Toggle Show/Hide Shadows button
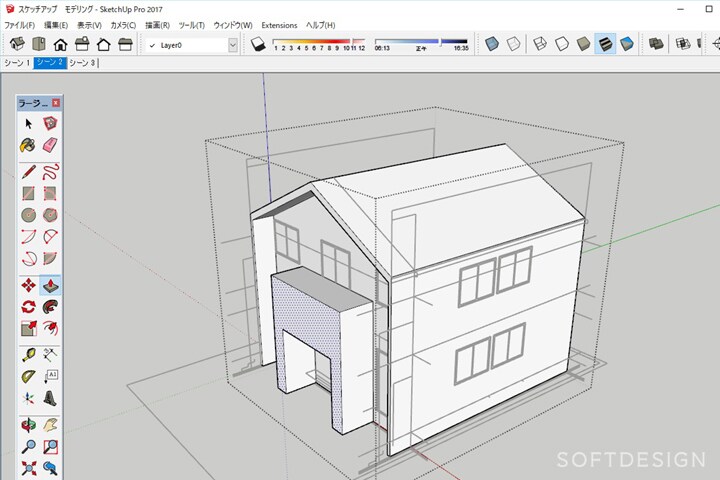This screenshot has height=480, width=720. (258, 44)
